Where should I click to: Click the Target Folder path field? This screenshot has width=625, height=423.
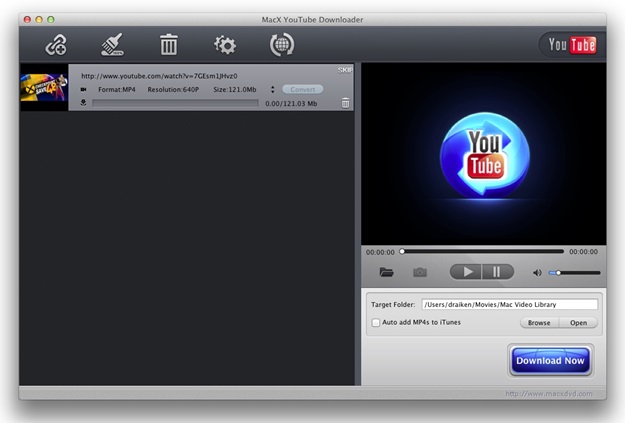point(509,305)
